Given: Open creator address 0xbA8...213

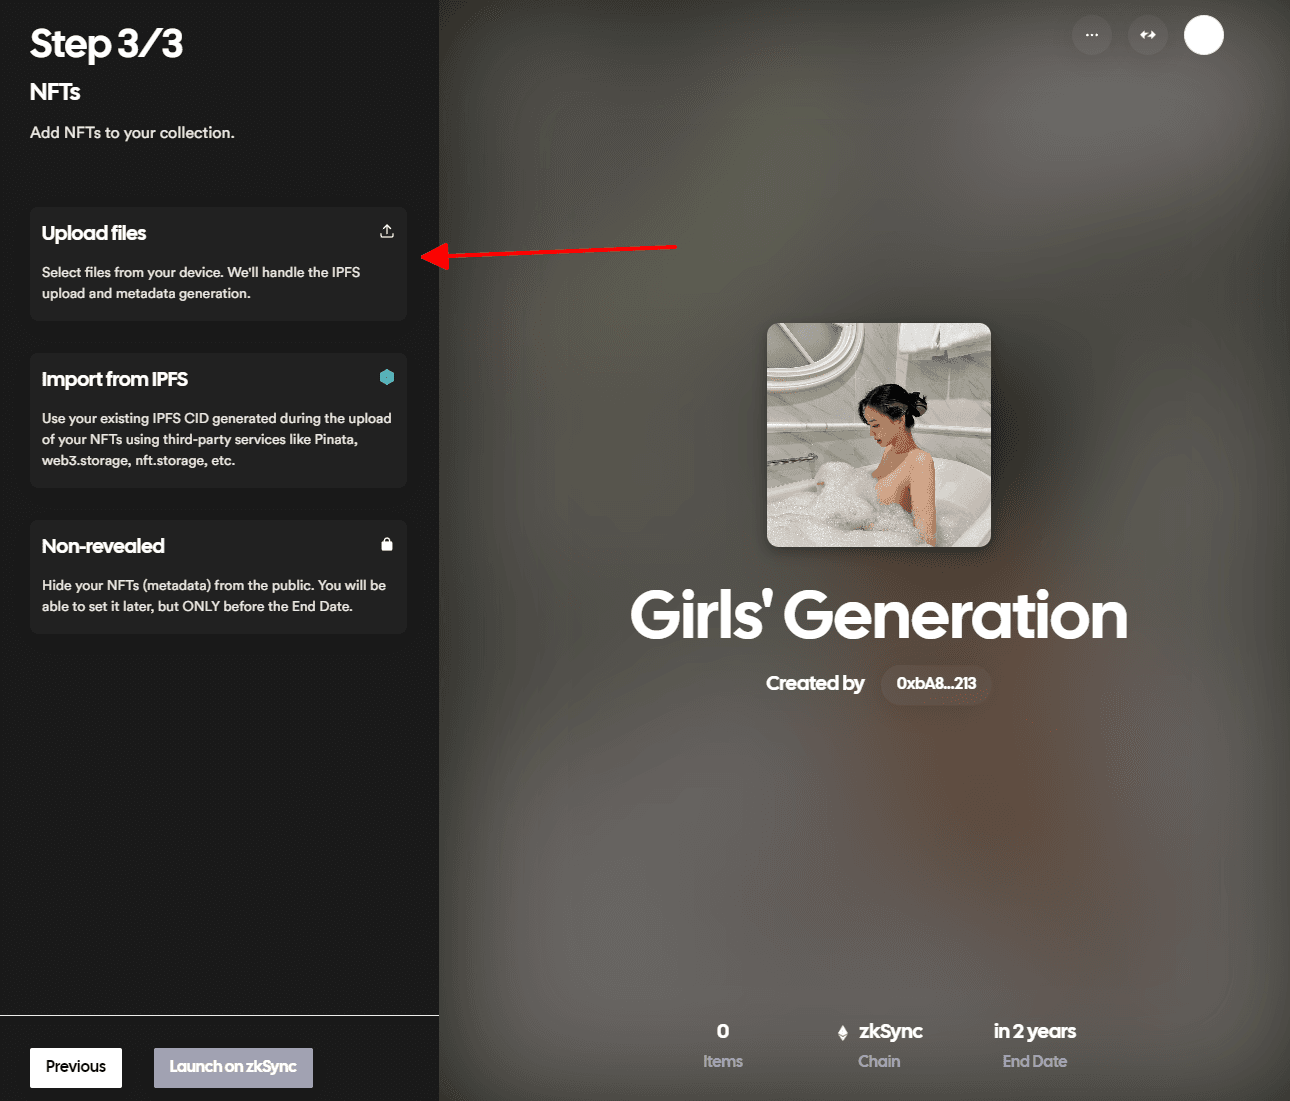Looking at the screenshot, I should pyautogui.click(x=936, y=684).
